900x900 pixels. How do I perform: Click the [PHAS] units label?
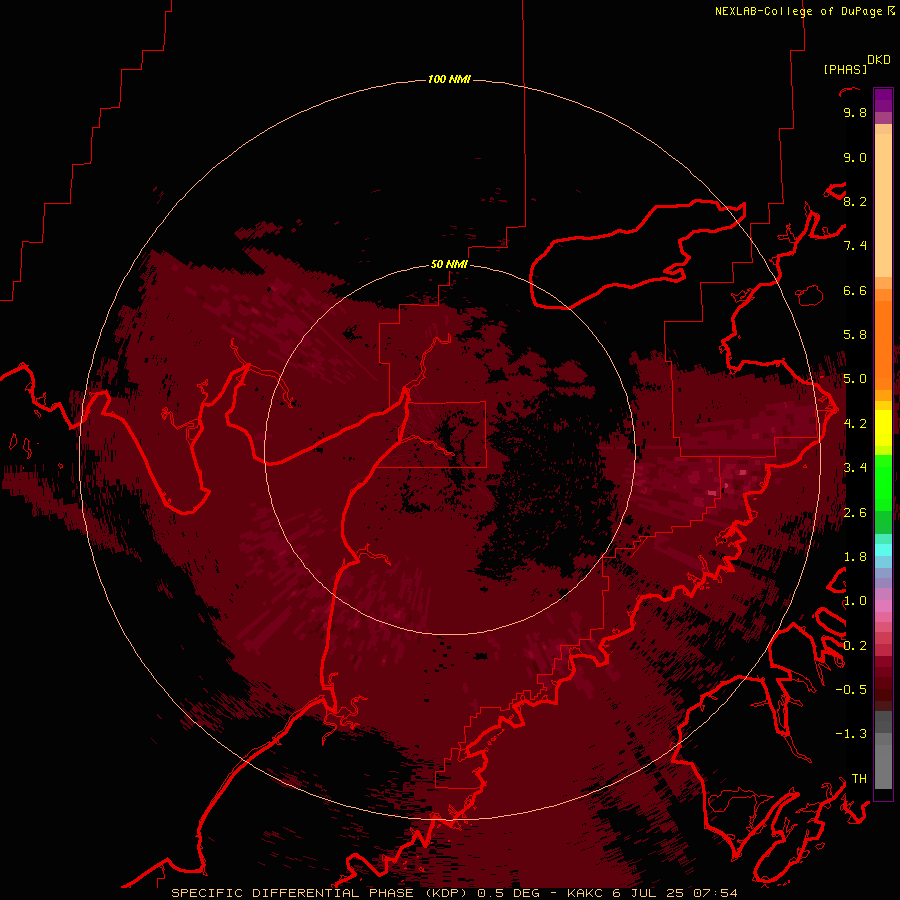(x=845, y=69)
